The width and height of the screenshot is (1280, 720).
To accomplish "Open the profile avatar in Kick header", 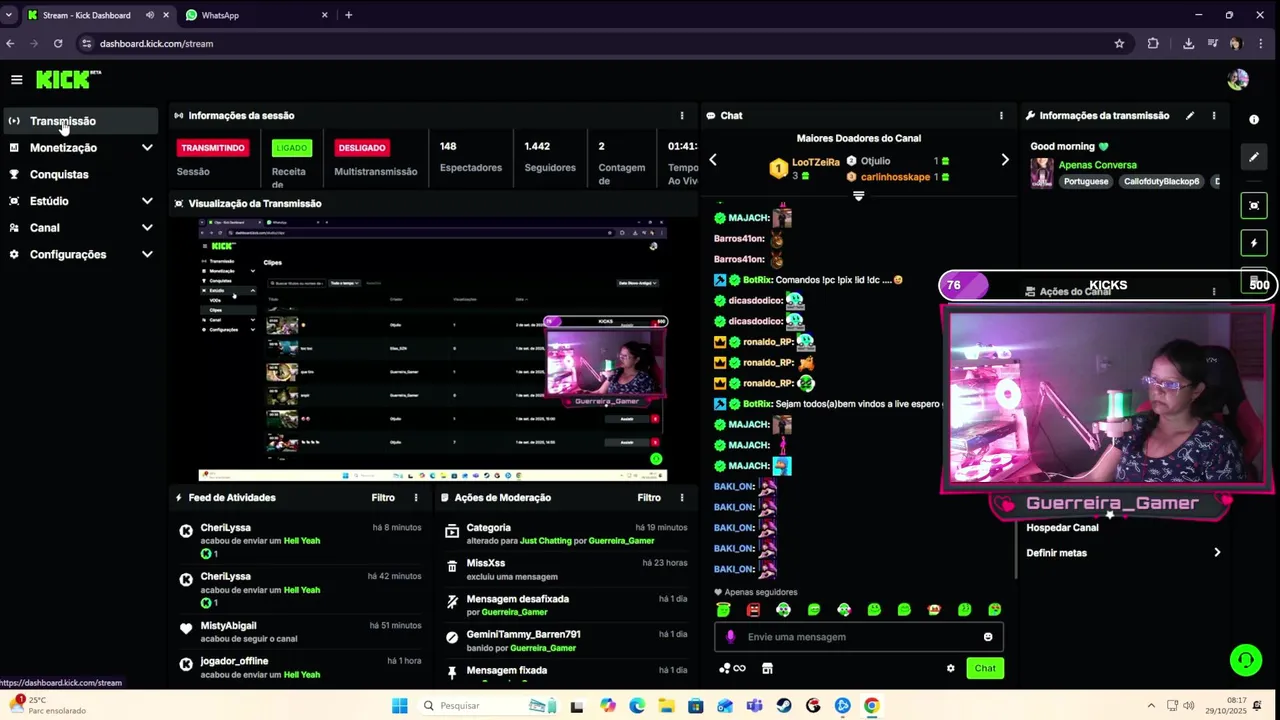I will [x=1238, y=80].
